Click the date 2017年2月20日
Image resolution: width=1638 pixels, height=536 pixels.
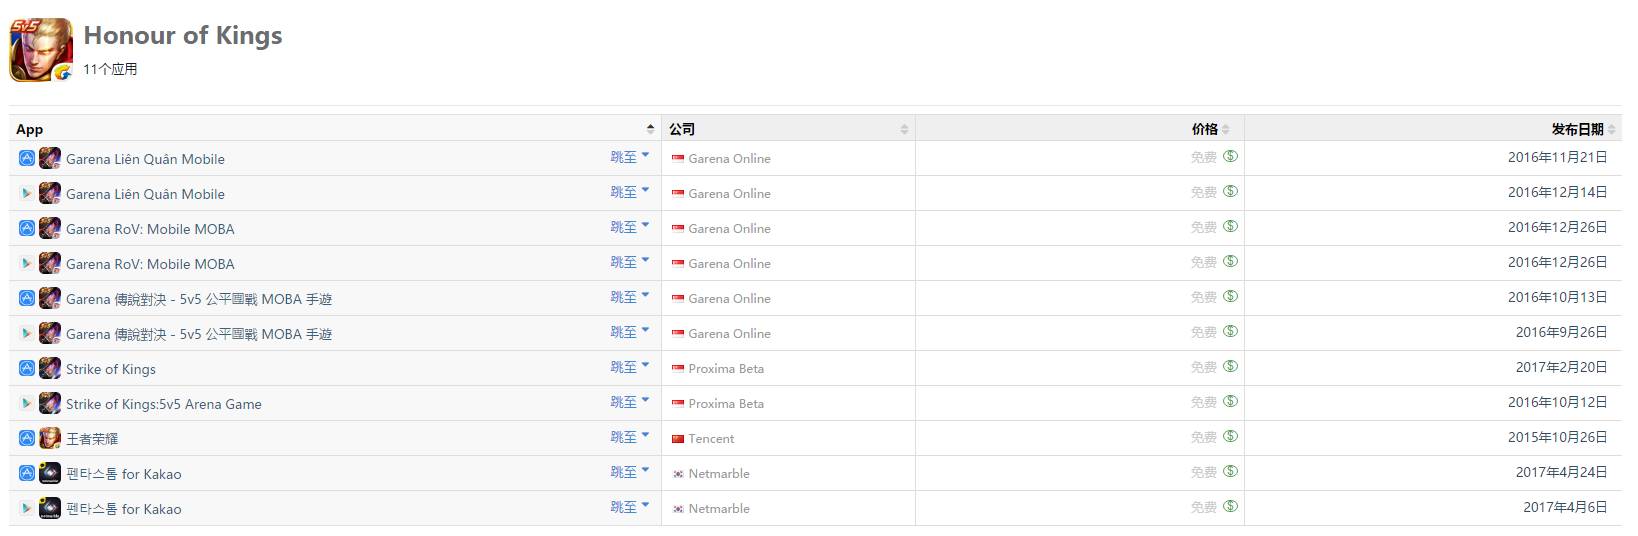[x=1562, y=367]
